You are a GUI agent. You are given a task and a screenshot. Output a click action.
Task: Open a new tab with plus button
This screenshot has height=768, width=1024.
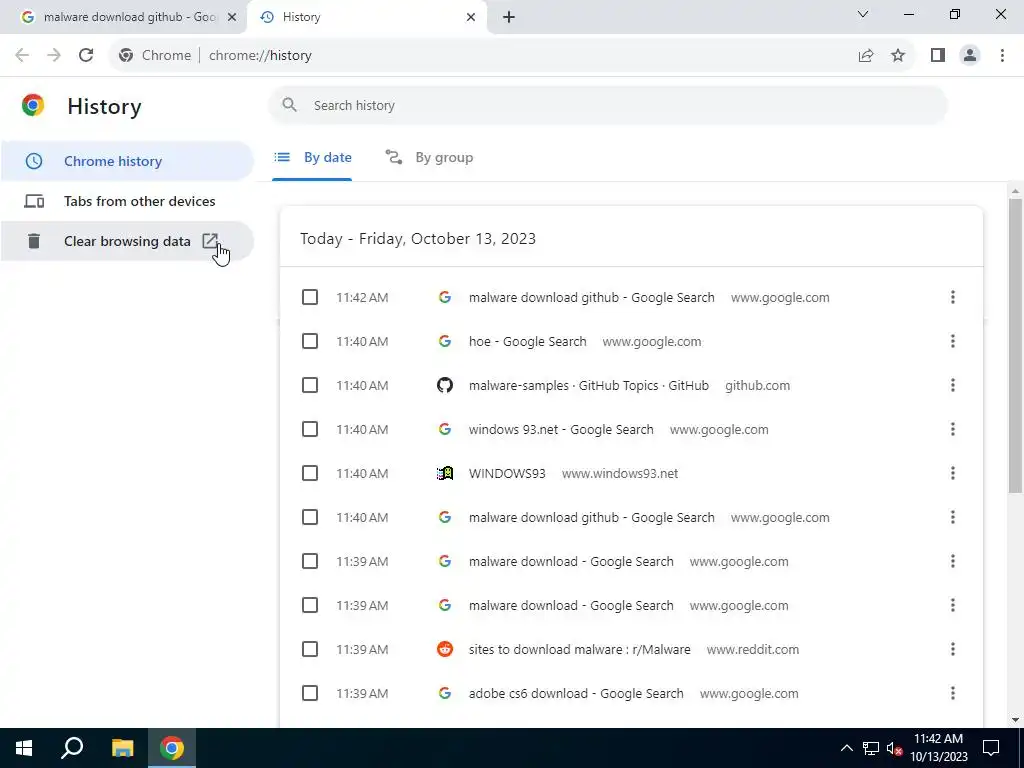click(x=509, y=17)
